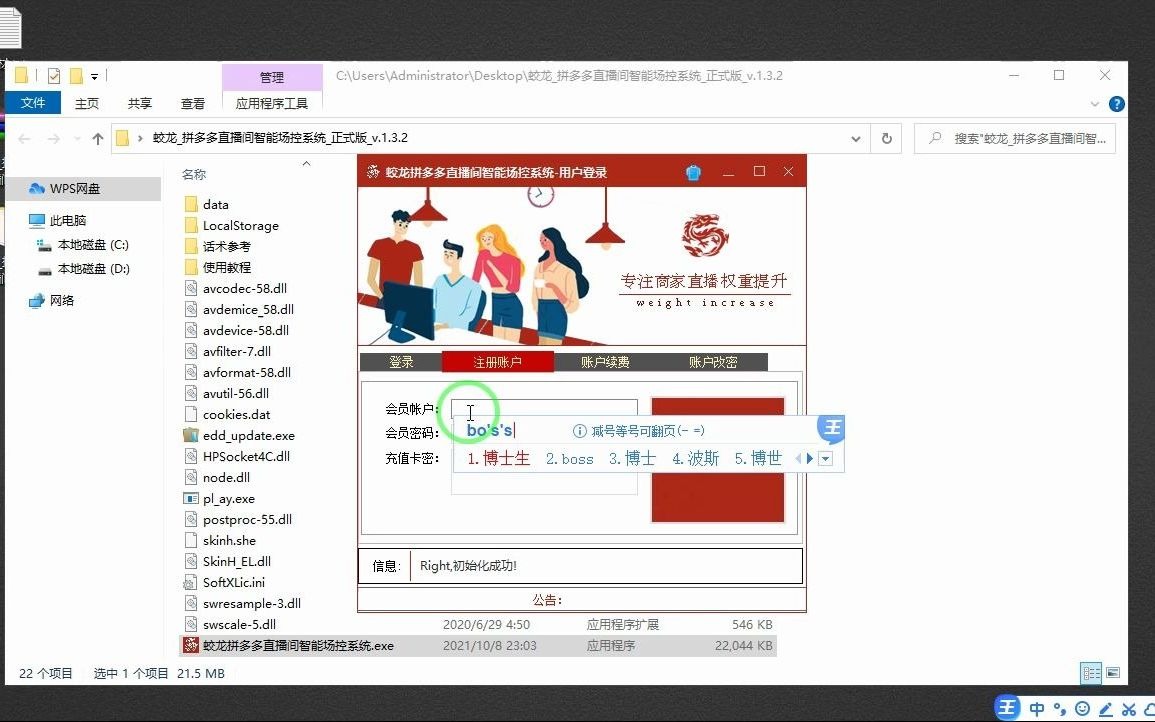Screen dimensions: 1155x722
Task: Switch to the 查看 ribbon tab
Action: click(x=192, y=103)
